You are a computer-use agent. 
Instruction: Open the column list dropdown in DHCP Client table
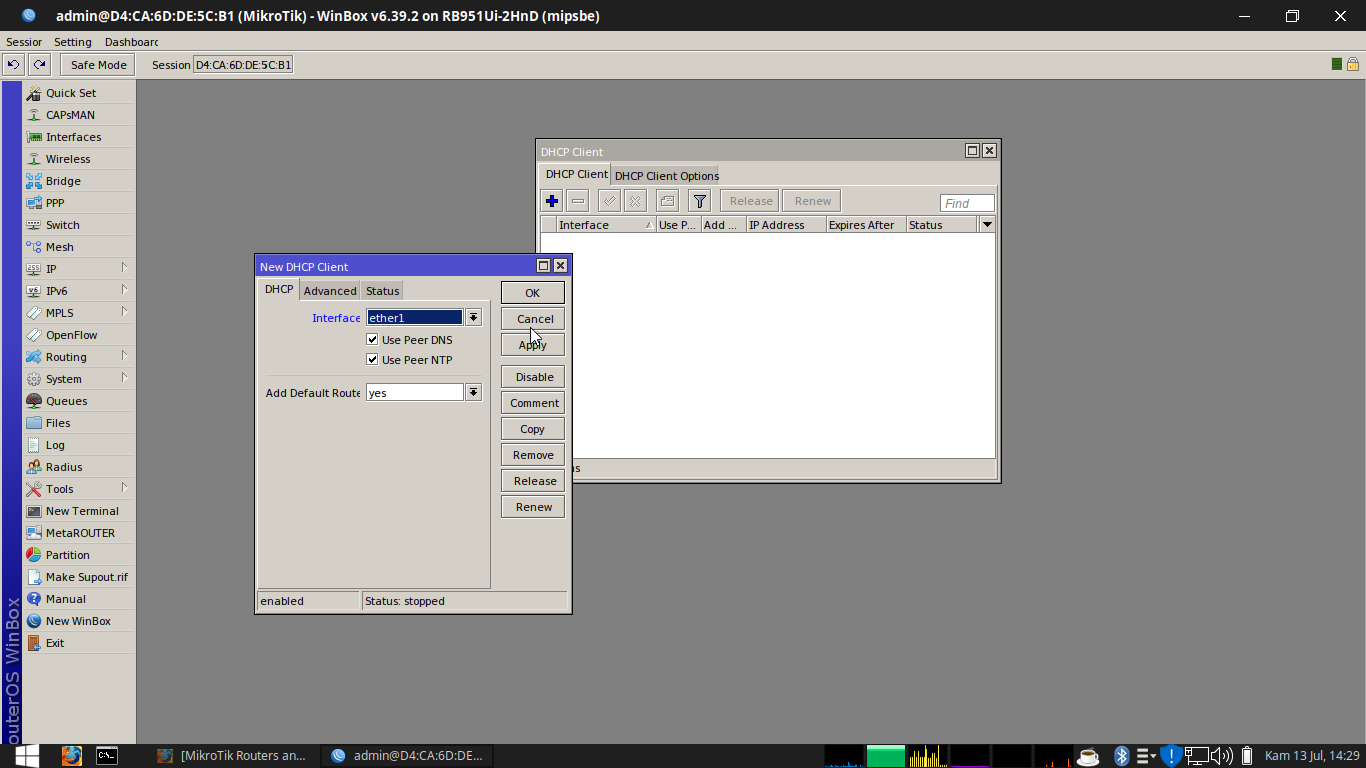tap(988, 225)
